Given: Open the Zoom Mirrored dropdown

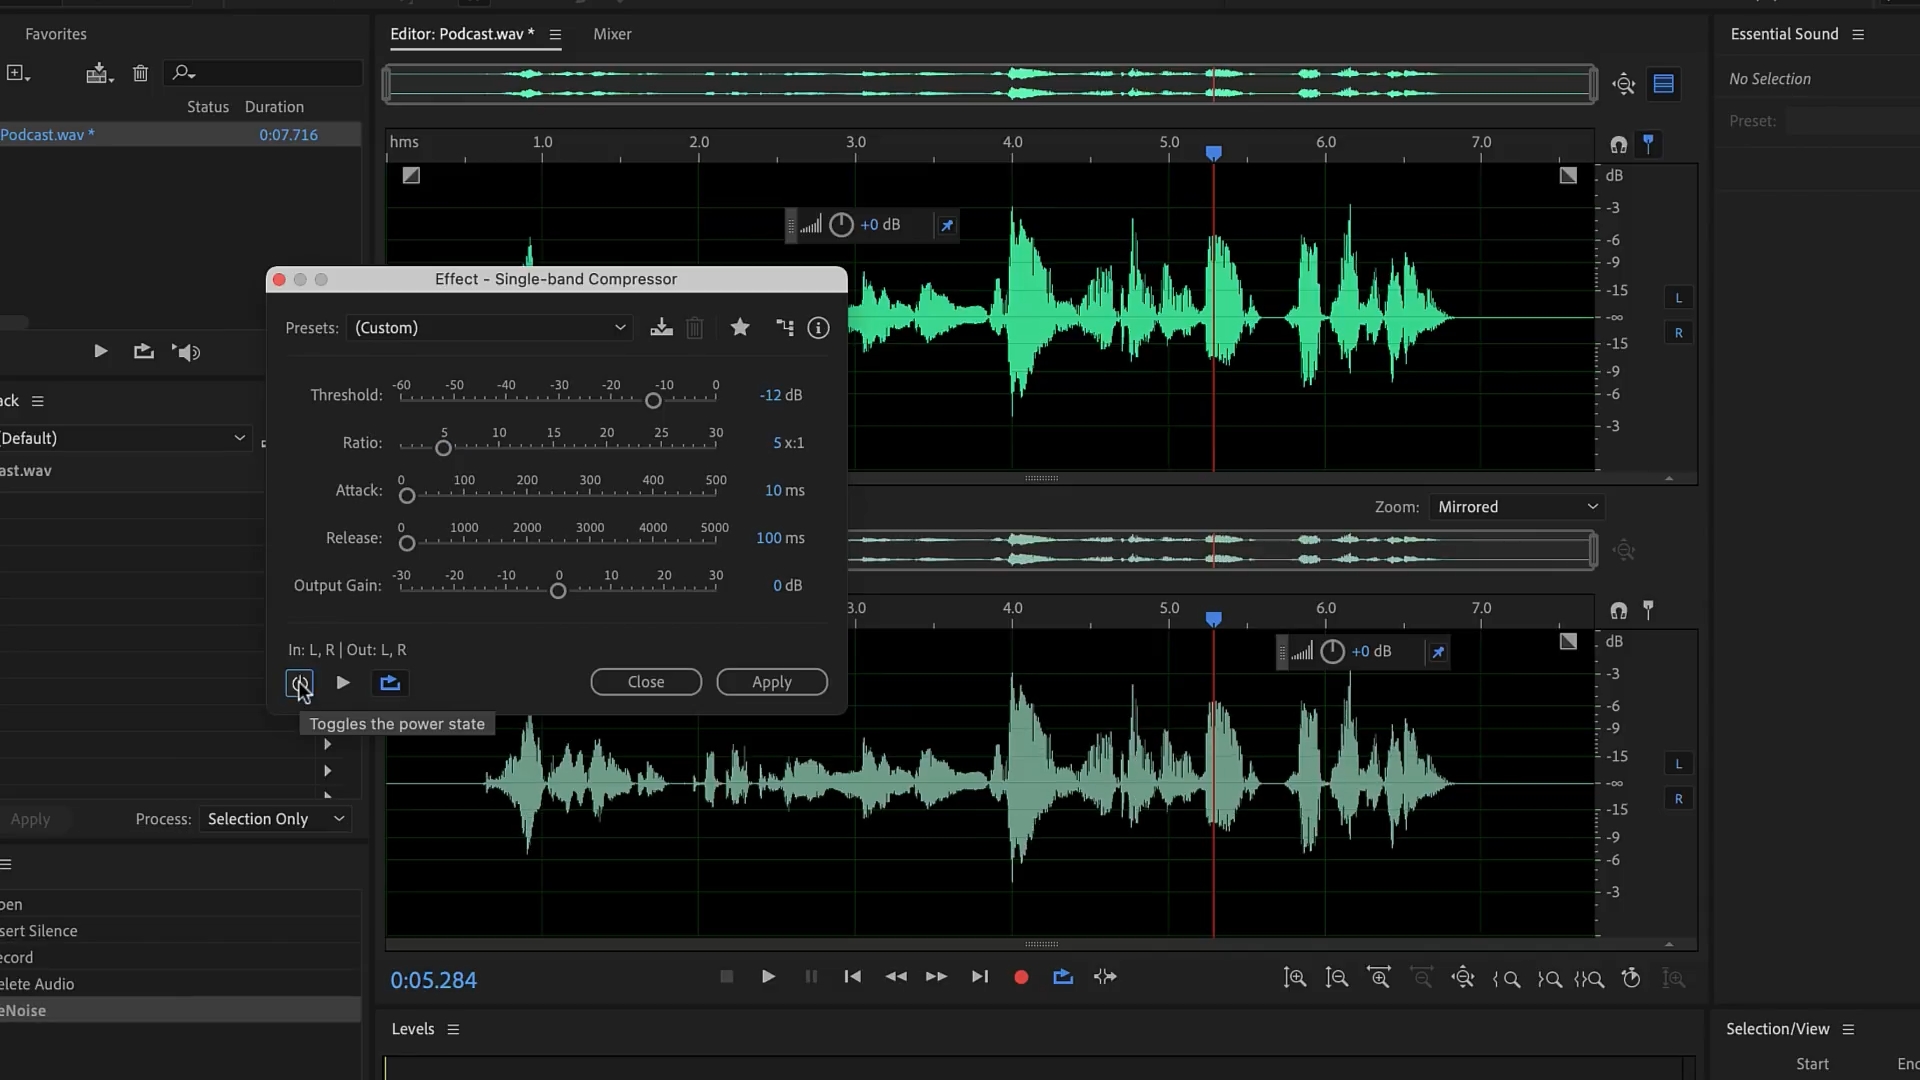Looking at the screenshot, I should coord(1516,507).
